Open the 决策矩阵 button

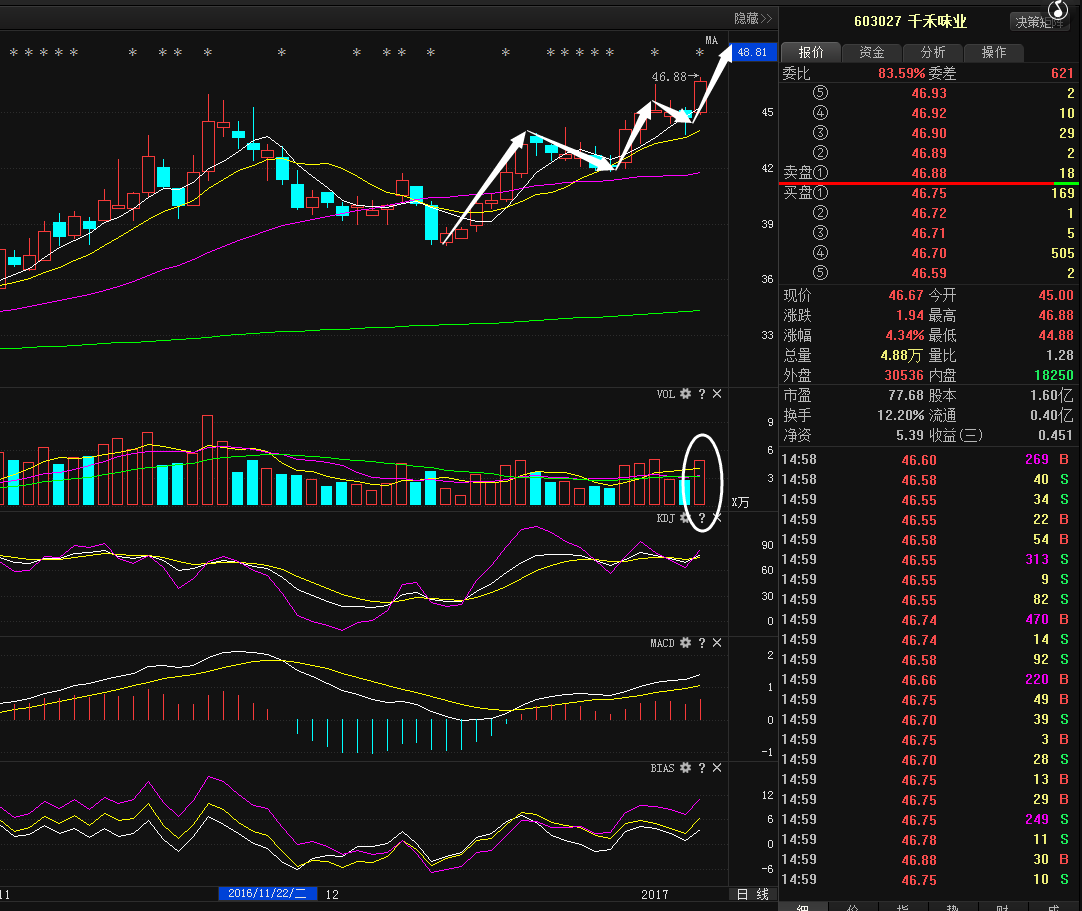tap(1039, 22)
